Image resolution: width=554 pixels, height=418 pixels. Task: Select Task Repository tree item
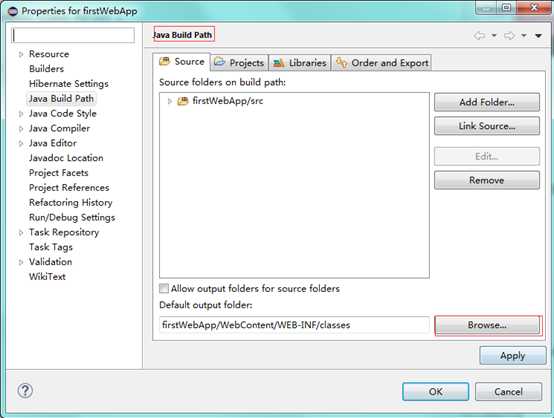pyautogui.click(x=64, y=232)
